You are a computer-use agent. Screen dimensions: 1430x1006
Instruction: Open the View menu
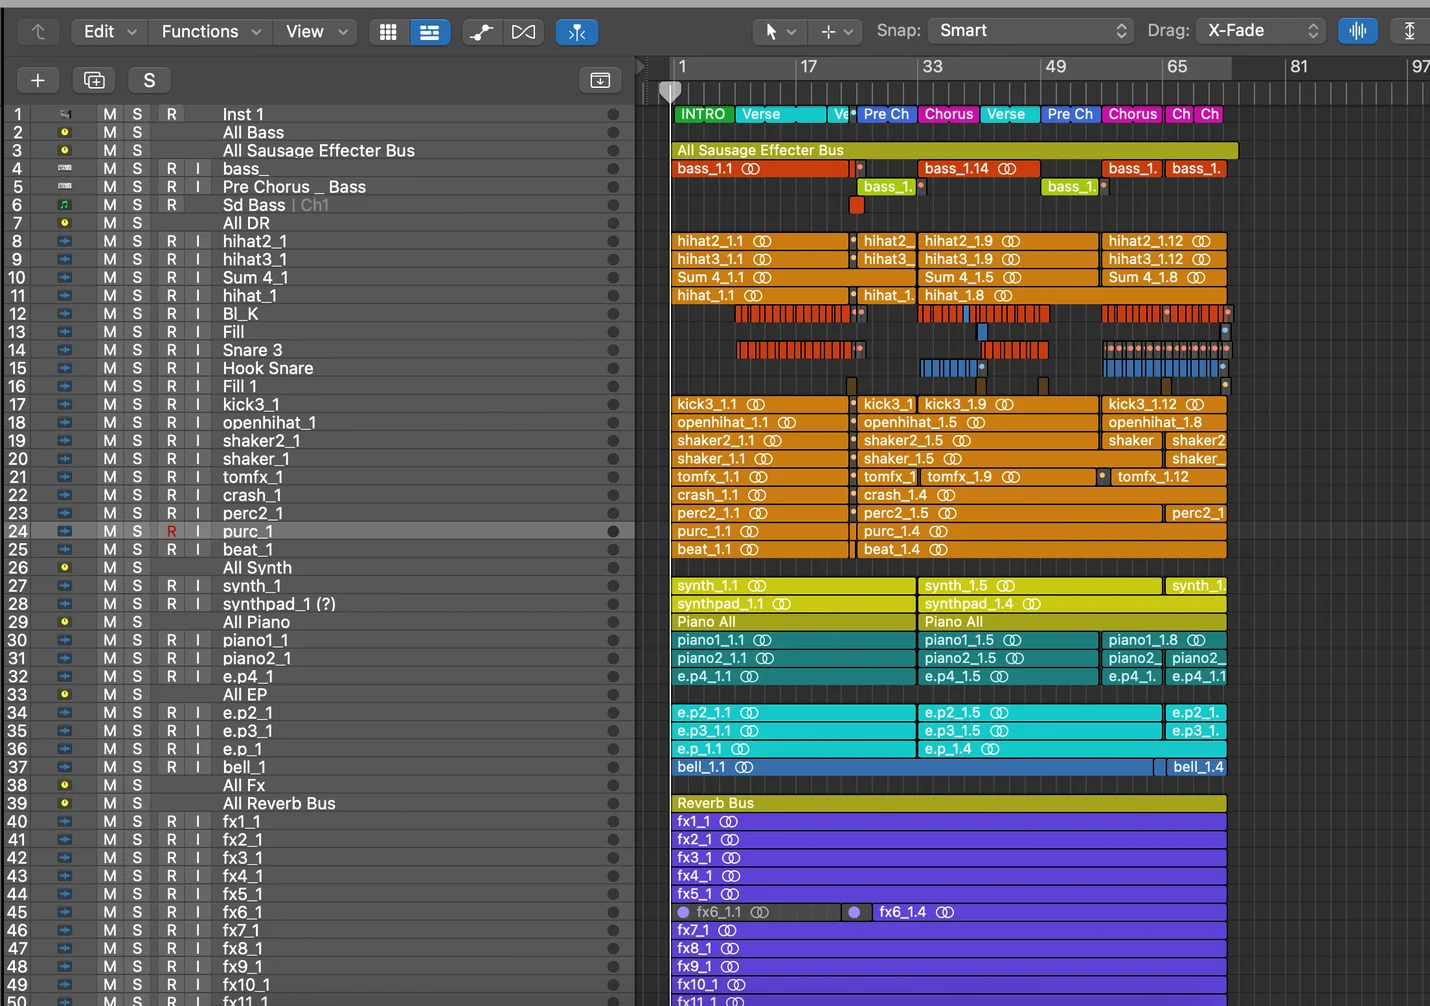click(x=316, y=32)
